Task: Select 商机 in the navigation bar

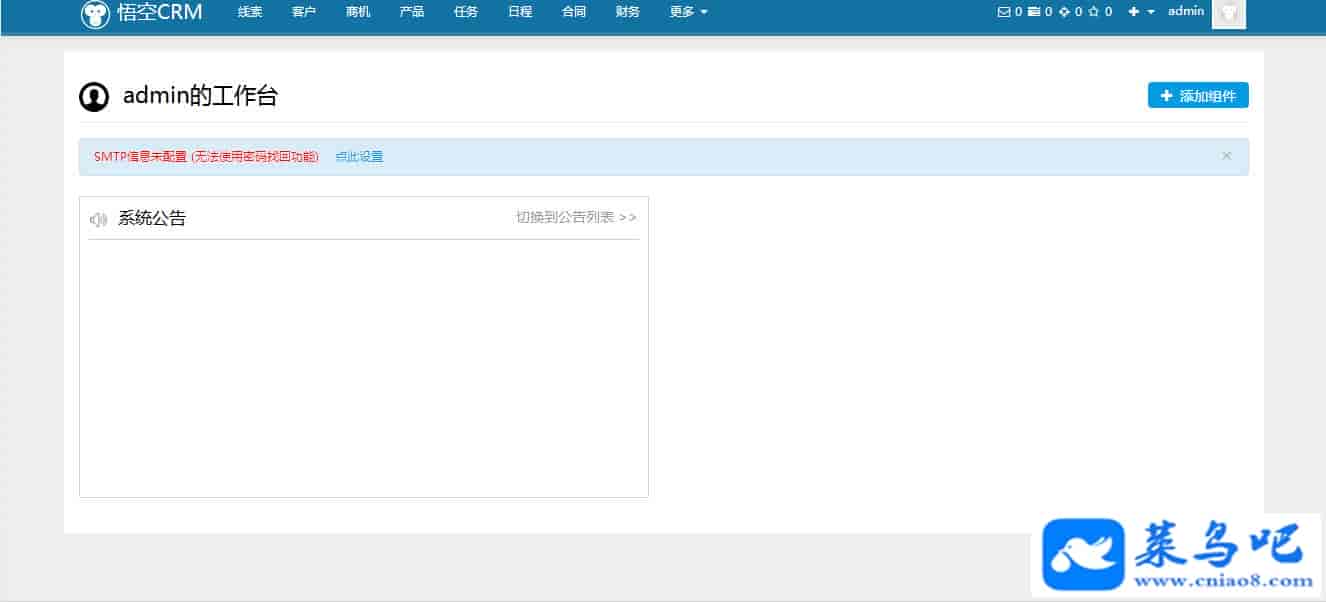Action: [358, 12]
